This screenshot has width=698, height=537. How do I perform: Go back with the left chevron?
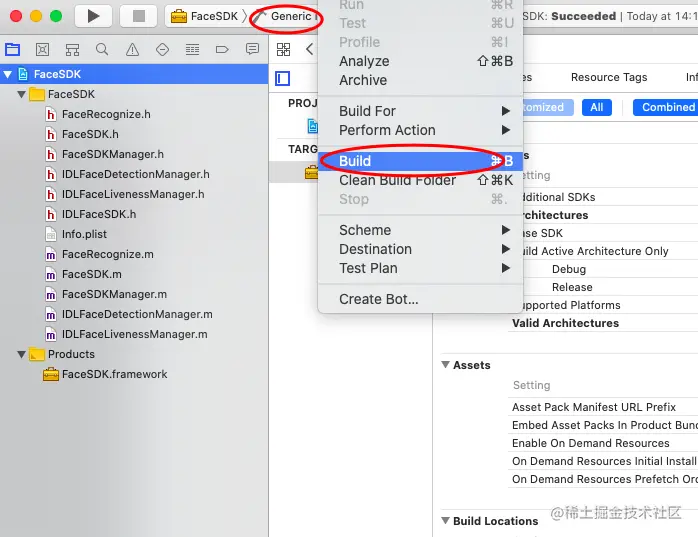pos(310,49)
